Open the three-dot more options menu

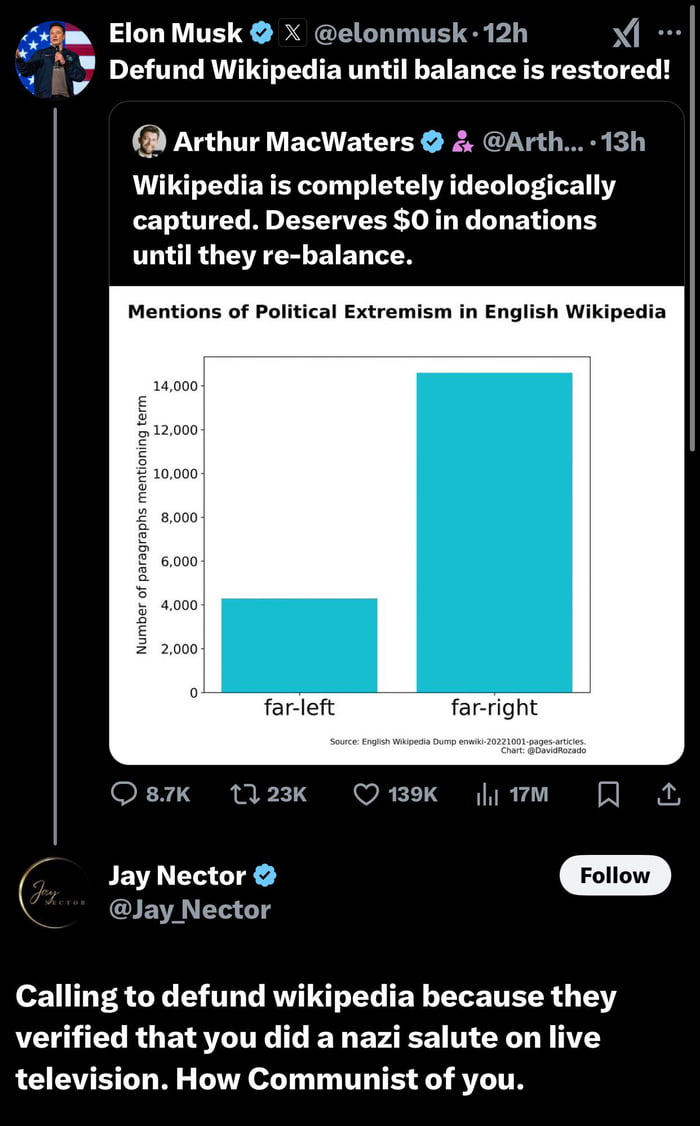[x=669, y=31]
